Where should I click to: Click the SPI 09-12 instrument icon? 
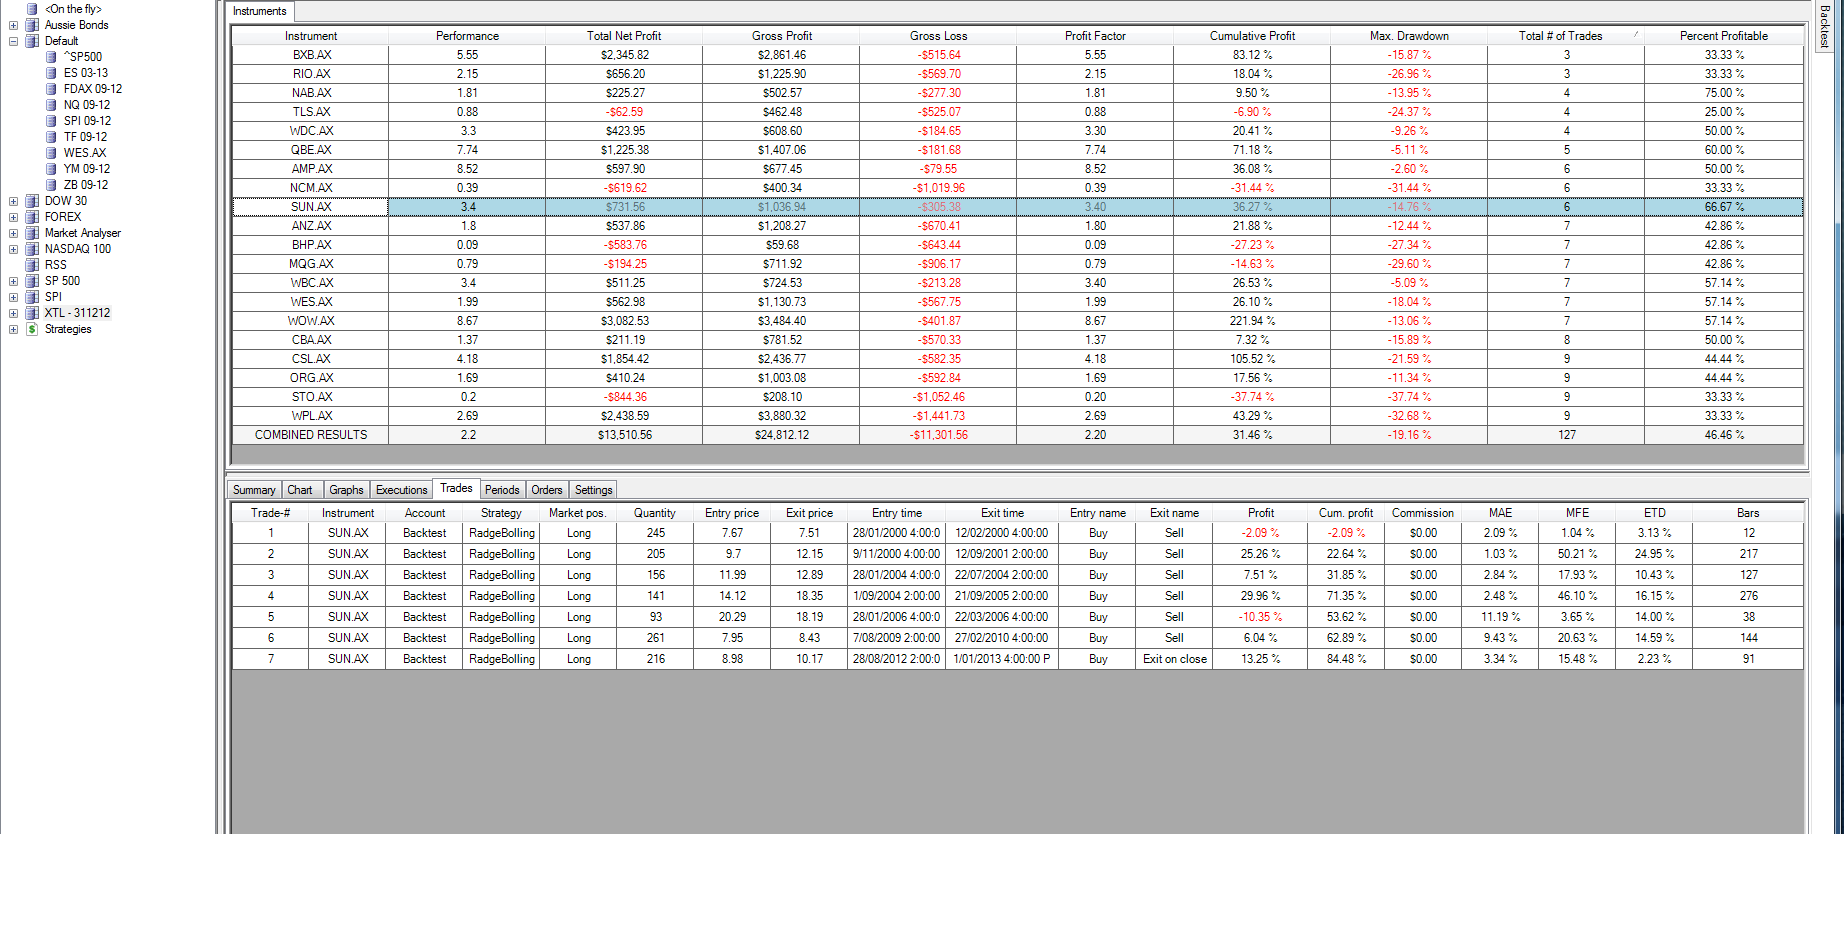click(x=51, y=121)
